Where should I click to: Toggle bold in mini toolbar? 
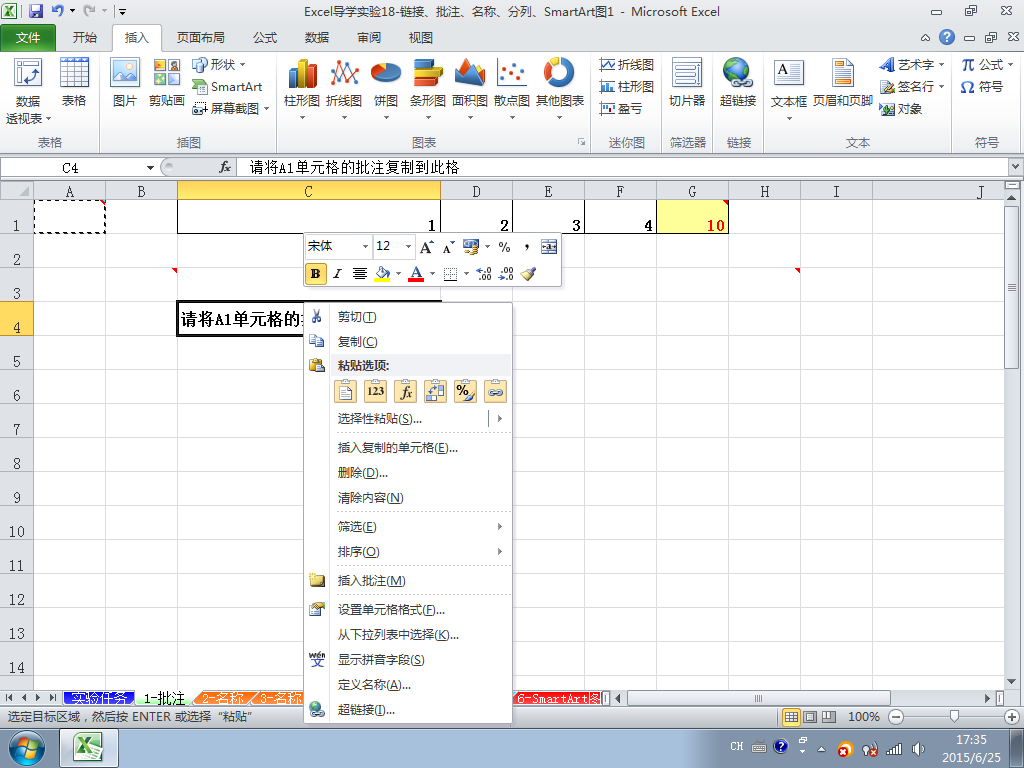click(x=315, y=274)
